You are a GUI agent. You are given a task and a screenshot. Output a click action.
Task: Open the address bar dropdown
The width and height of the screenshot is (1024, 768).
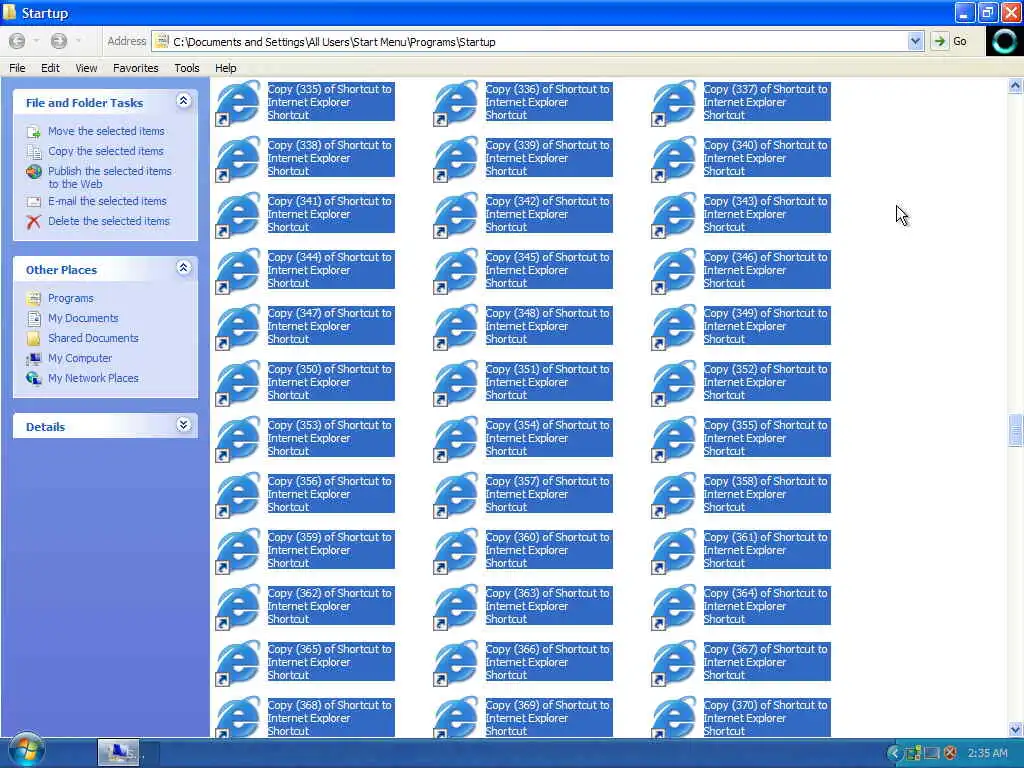pos(915,41)
